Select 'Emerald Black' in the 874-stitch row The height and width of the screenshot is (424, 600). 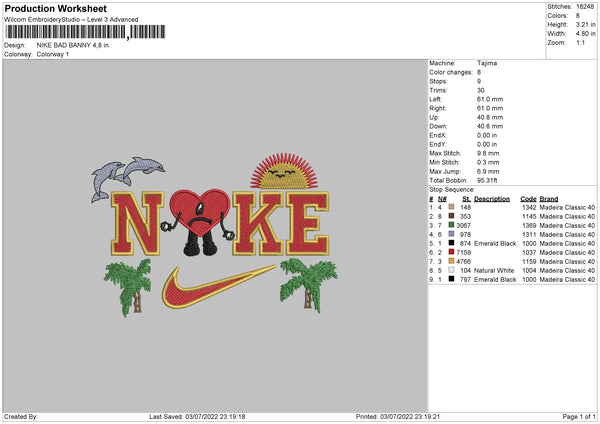click(495, 243)
